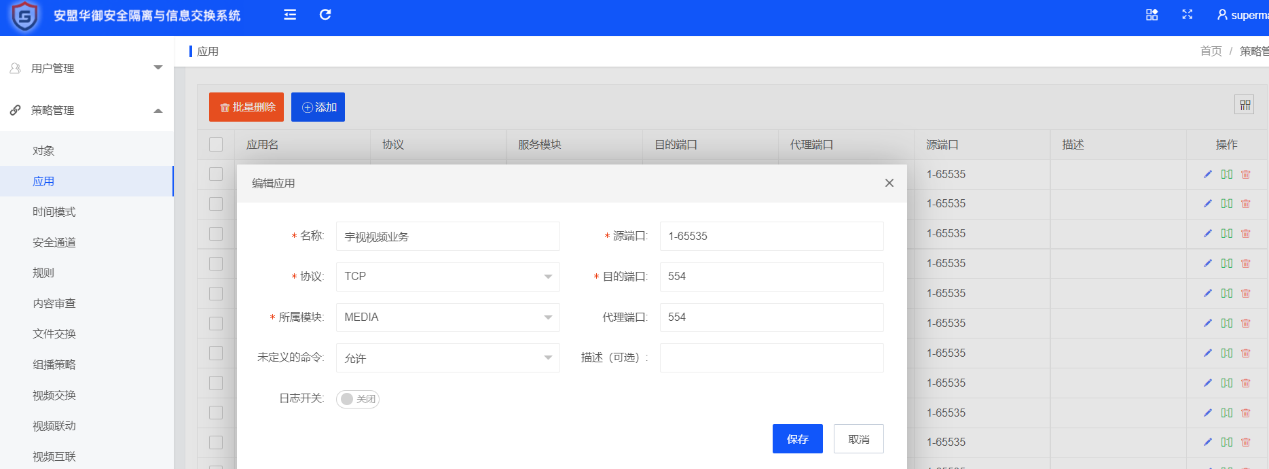Open the 协议 TCP dropdown
1269x469 pixels.
click(447, 277)
